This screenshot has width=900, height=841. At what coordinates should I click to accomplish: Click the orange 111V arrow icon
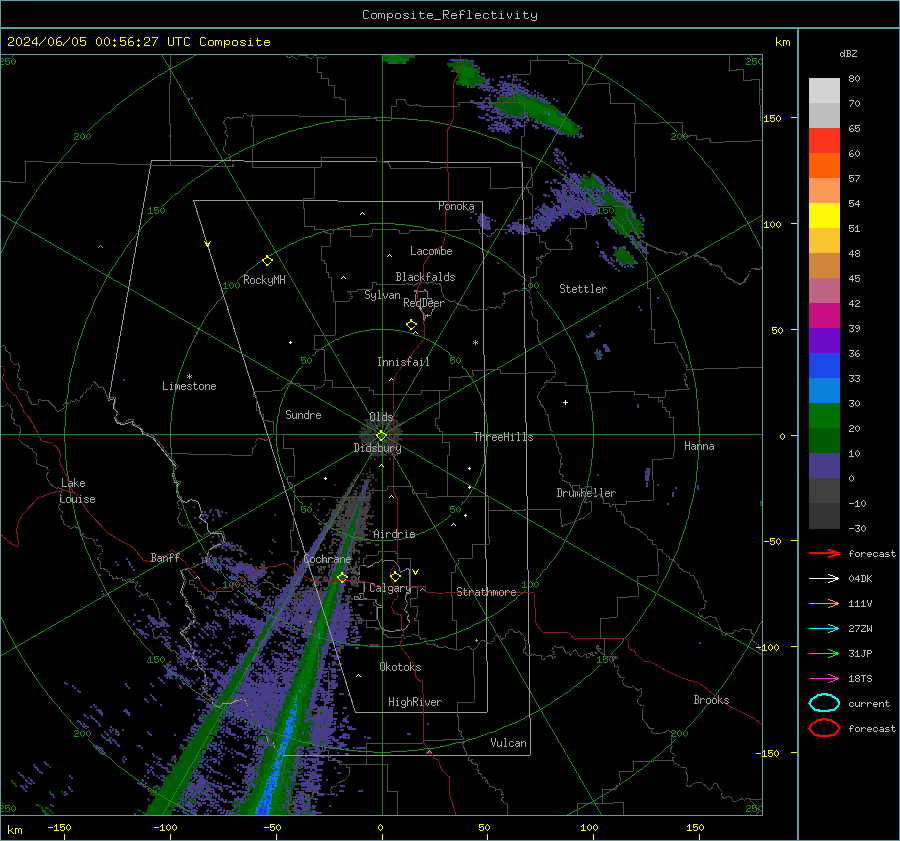[x=824, y=603]
